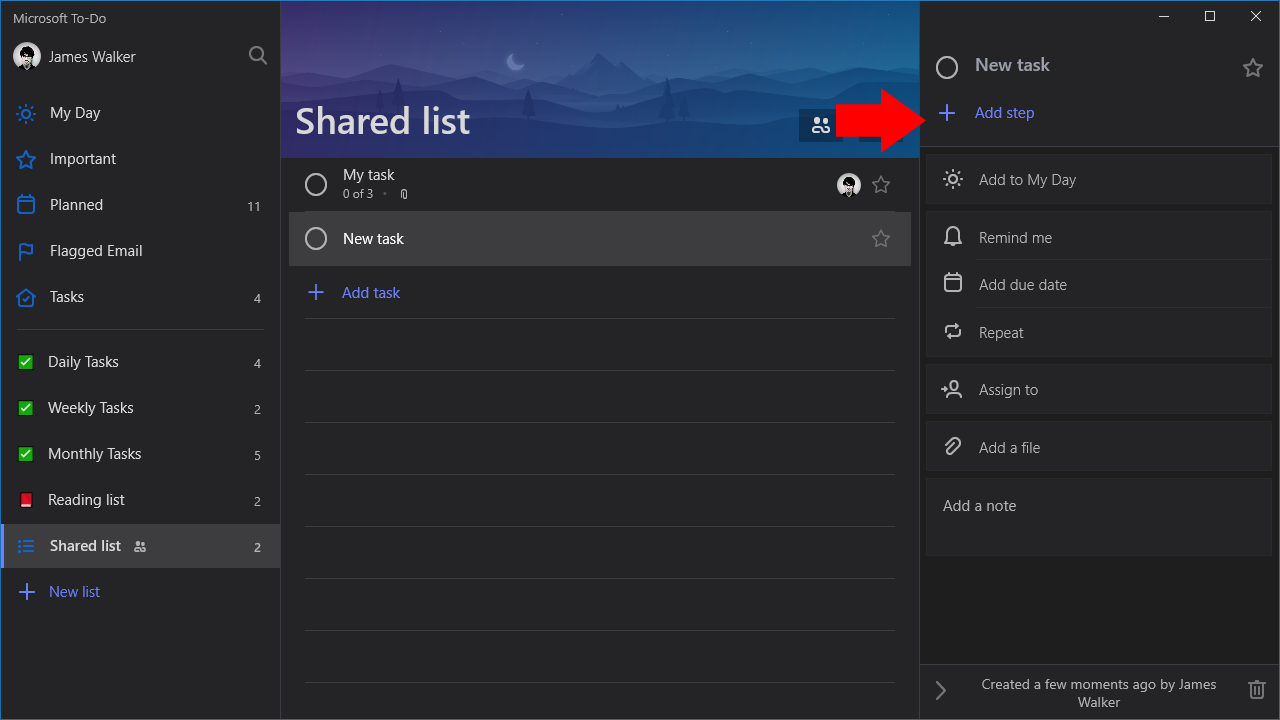This screenshot has width=1280, height=720.
Task: Click Add task in list
Action: click(x=600, y=293)
